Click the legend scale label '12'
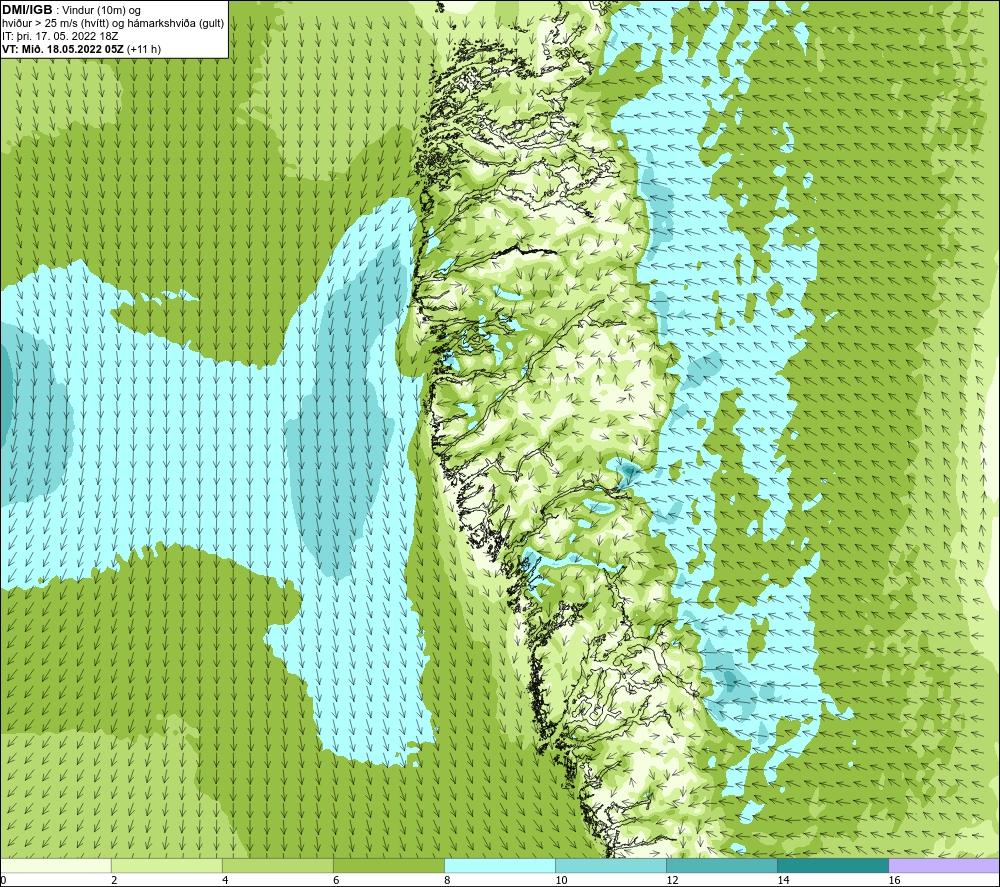The image size is (1000, 887). point(672,881)
